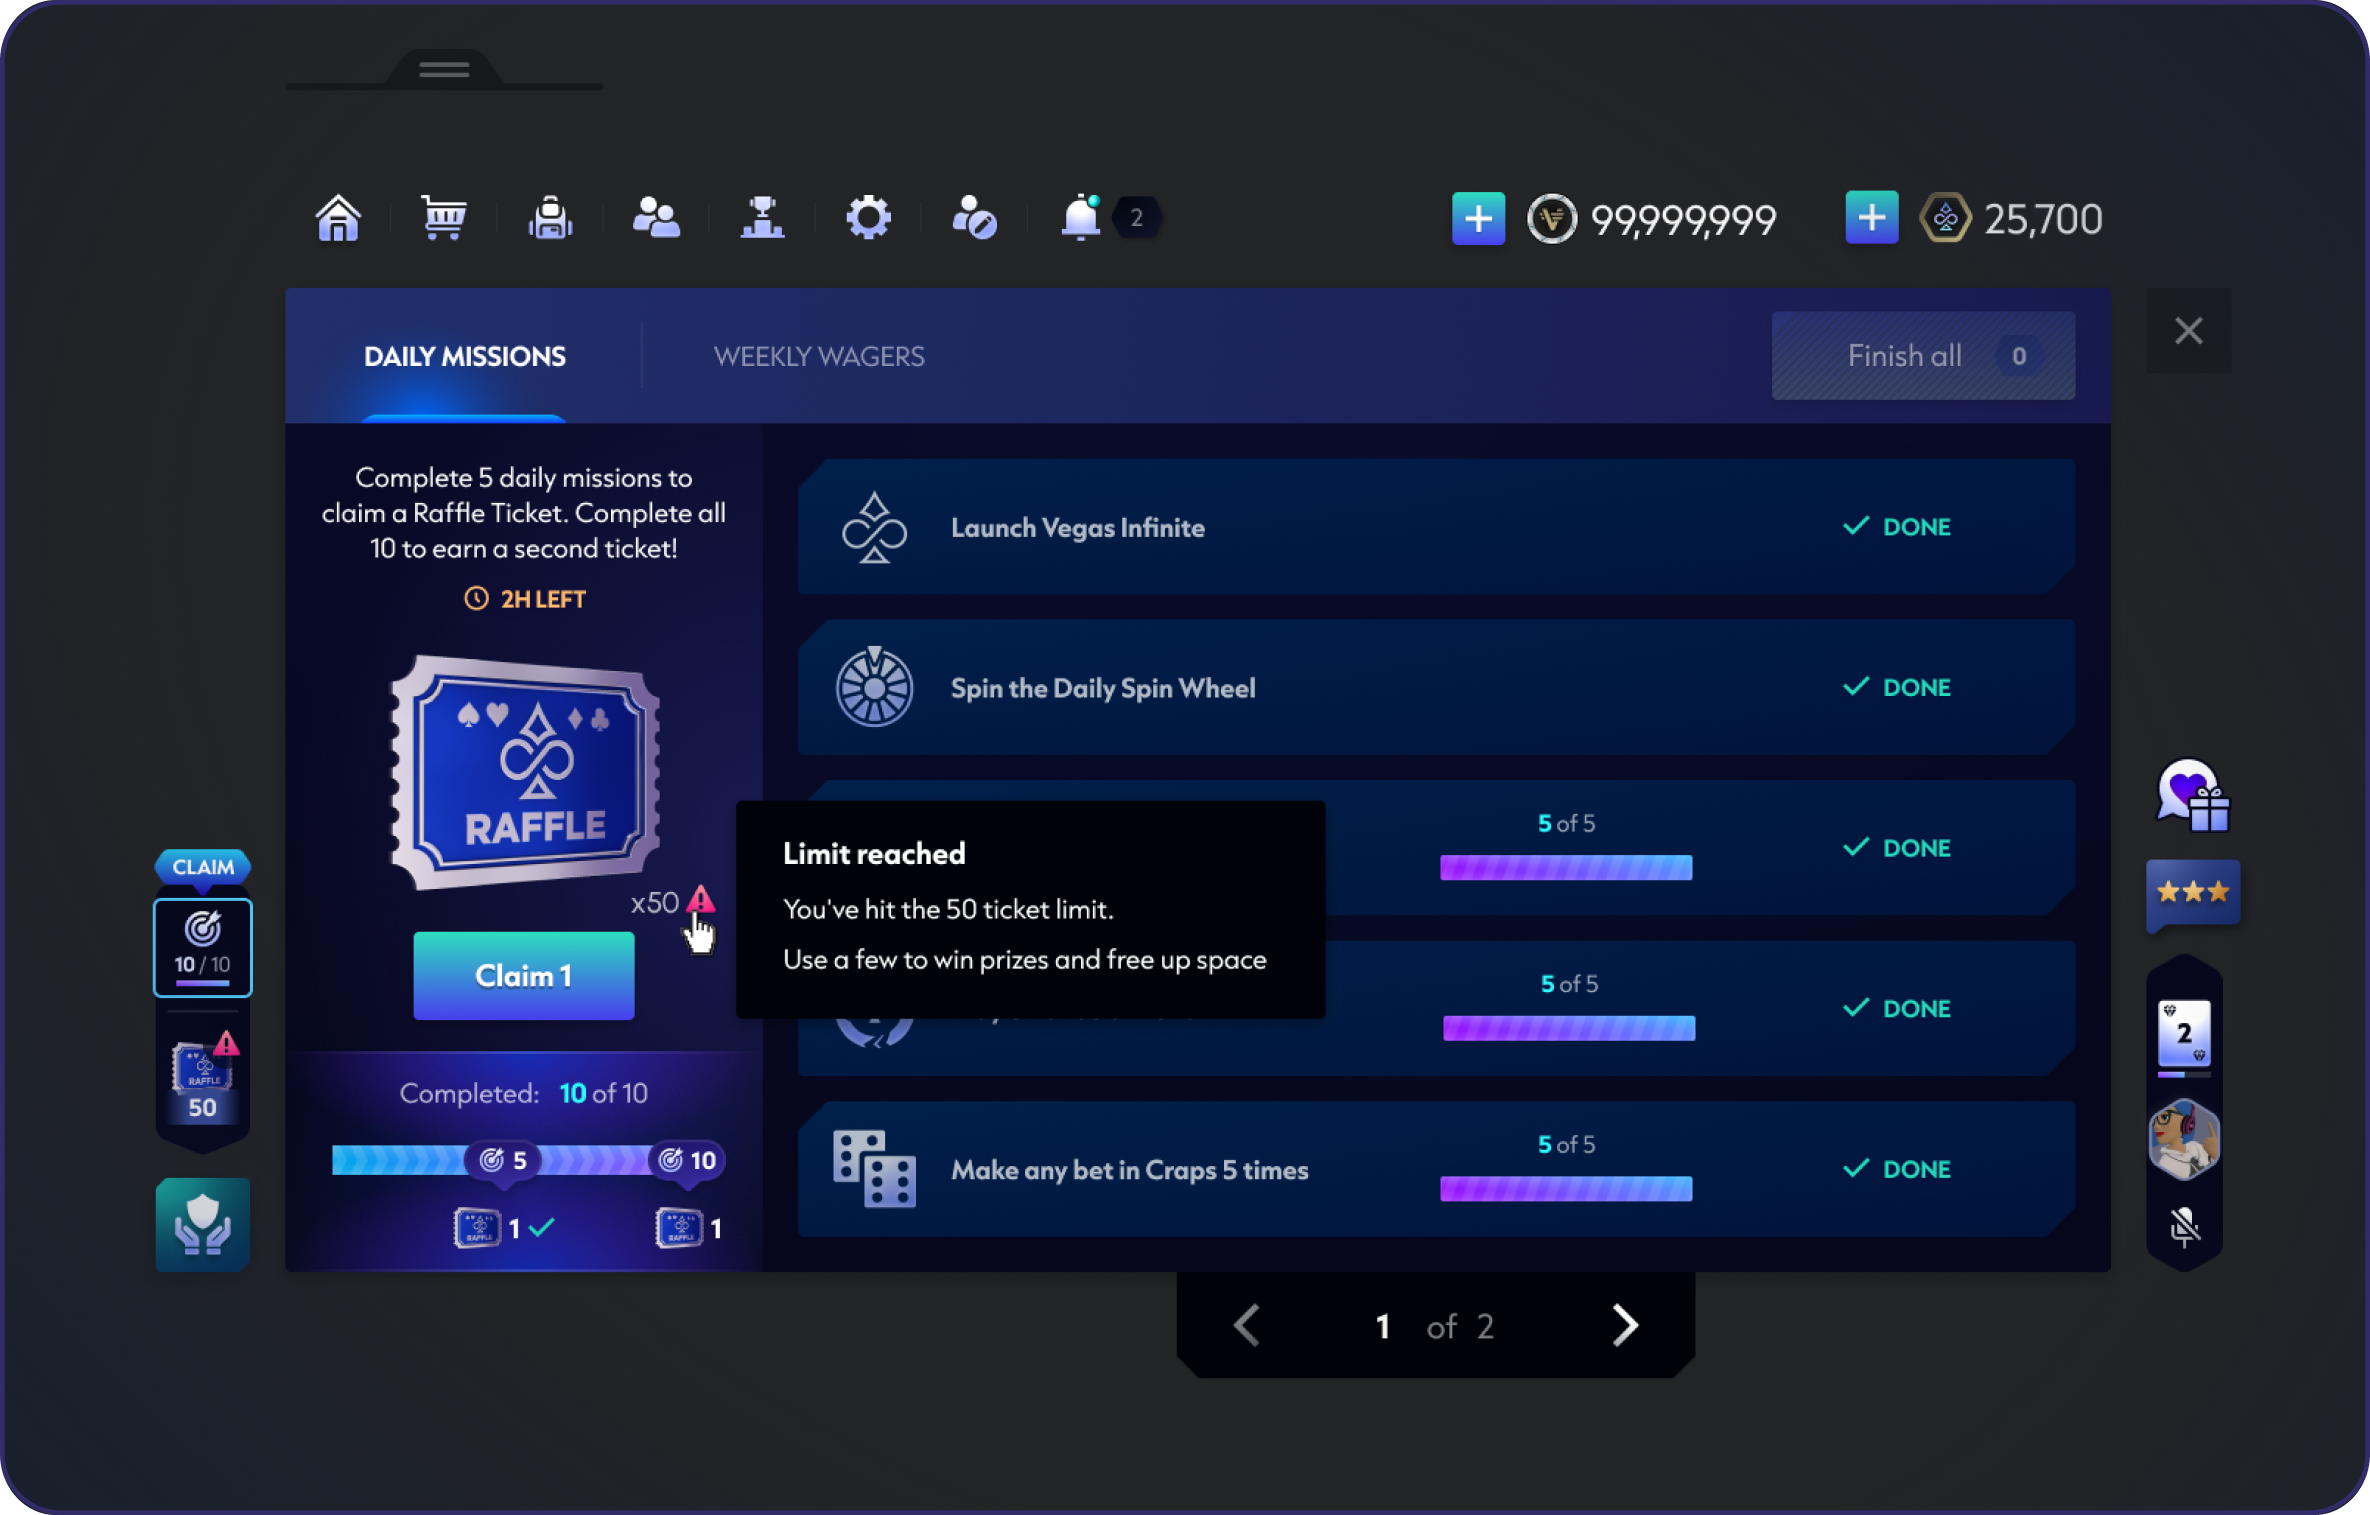The image size is (2370, 1515).
Task: Open the notifications bell
Action: [x=1081, y=218]
